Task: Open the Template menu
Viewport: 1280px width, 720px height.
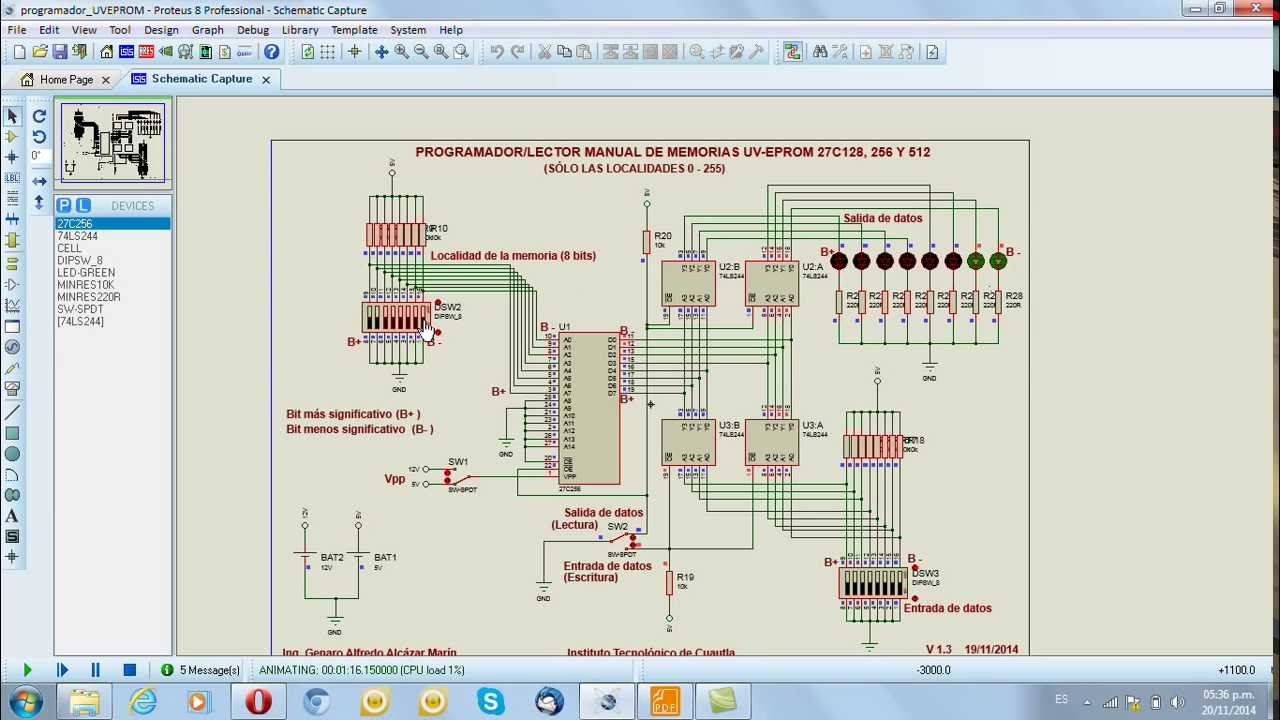Action: pyautogui.click(x=354, y=30)
